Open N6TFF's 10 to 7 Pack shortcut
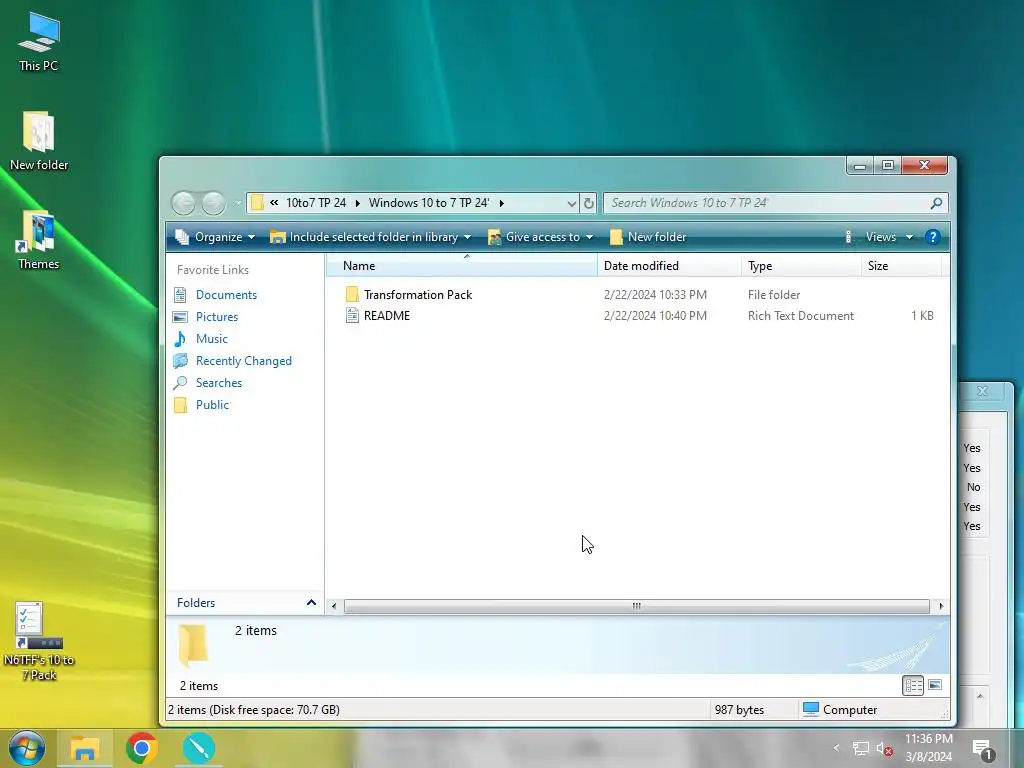This screenshot has width=1024, height=768. tap(39, 641)
